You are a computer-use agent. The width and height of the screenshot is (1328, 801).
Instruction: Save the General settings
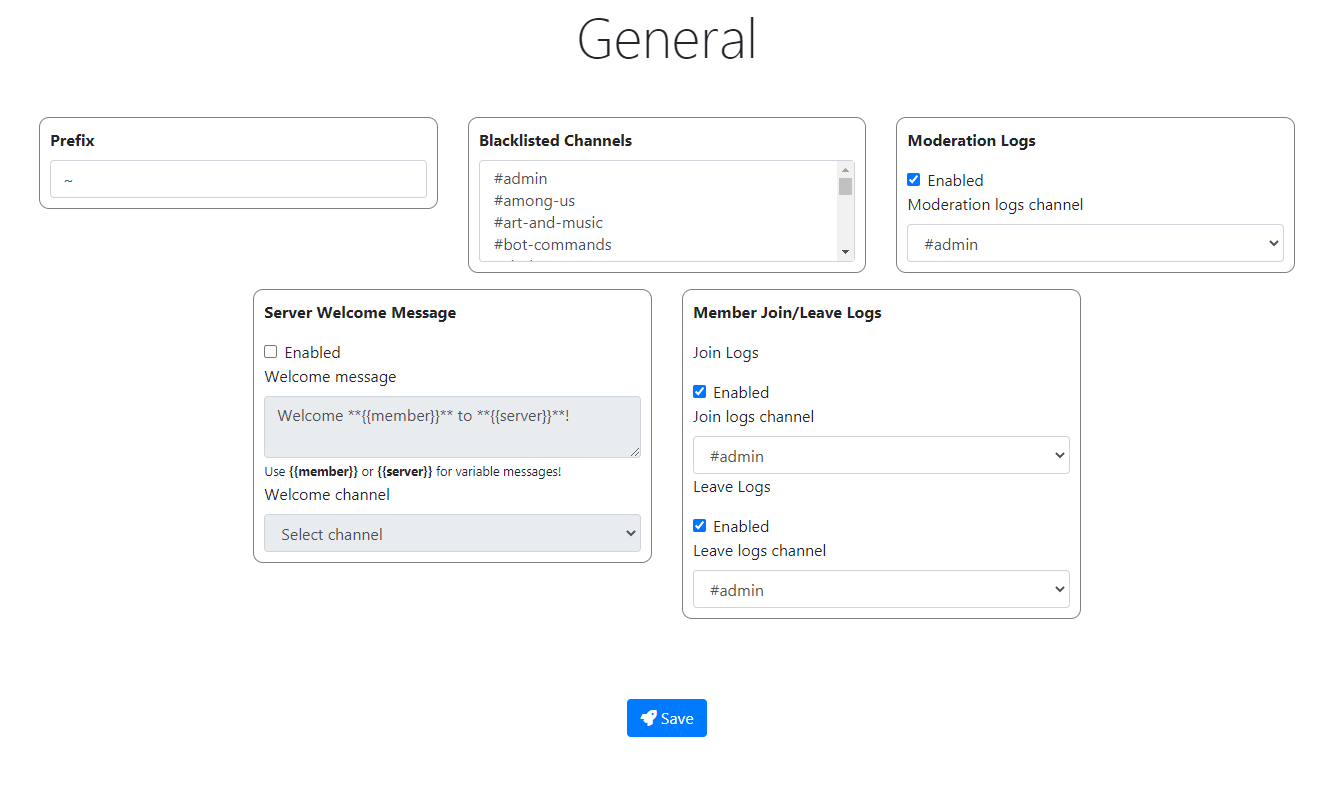[667, 718]
